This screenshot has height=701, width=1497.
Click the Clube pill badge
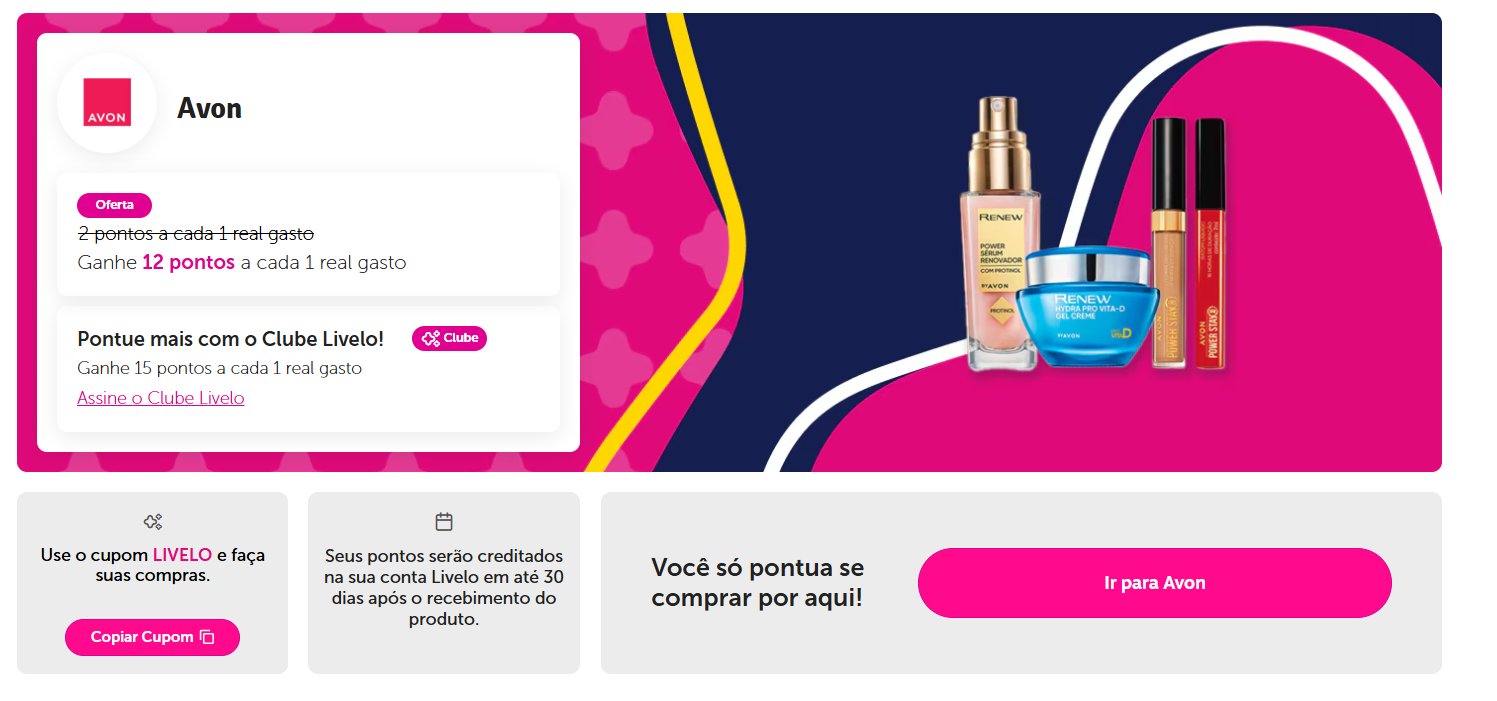[x=450, y=338]
